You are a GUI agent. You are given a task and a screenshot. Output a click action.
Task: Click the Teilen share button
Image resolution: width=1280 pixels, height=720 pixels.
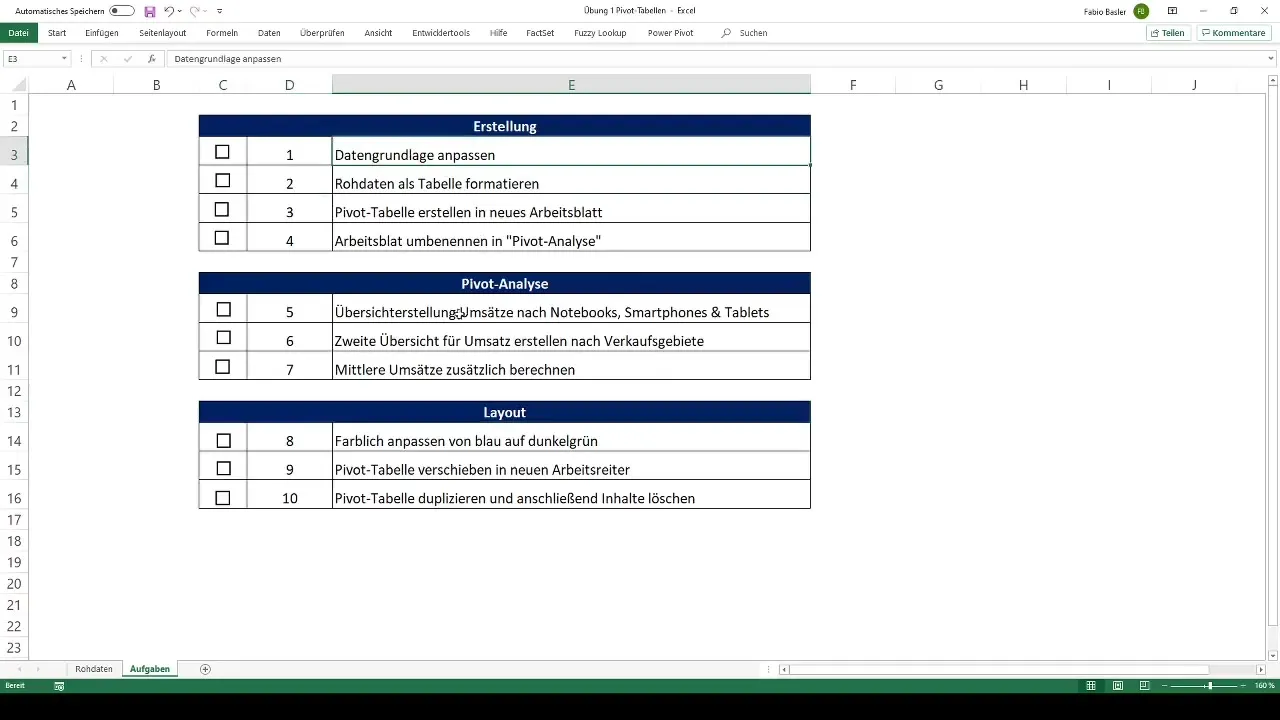pyautogui.click(x=1168, y=33)
